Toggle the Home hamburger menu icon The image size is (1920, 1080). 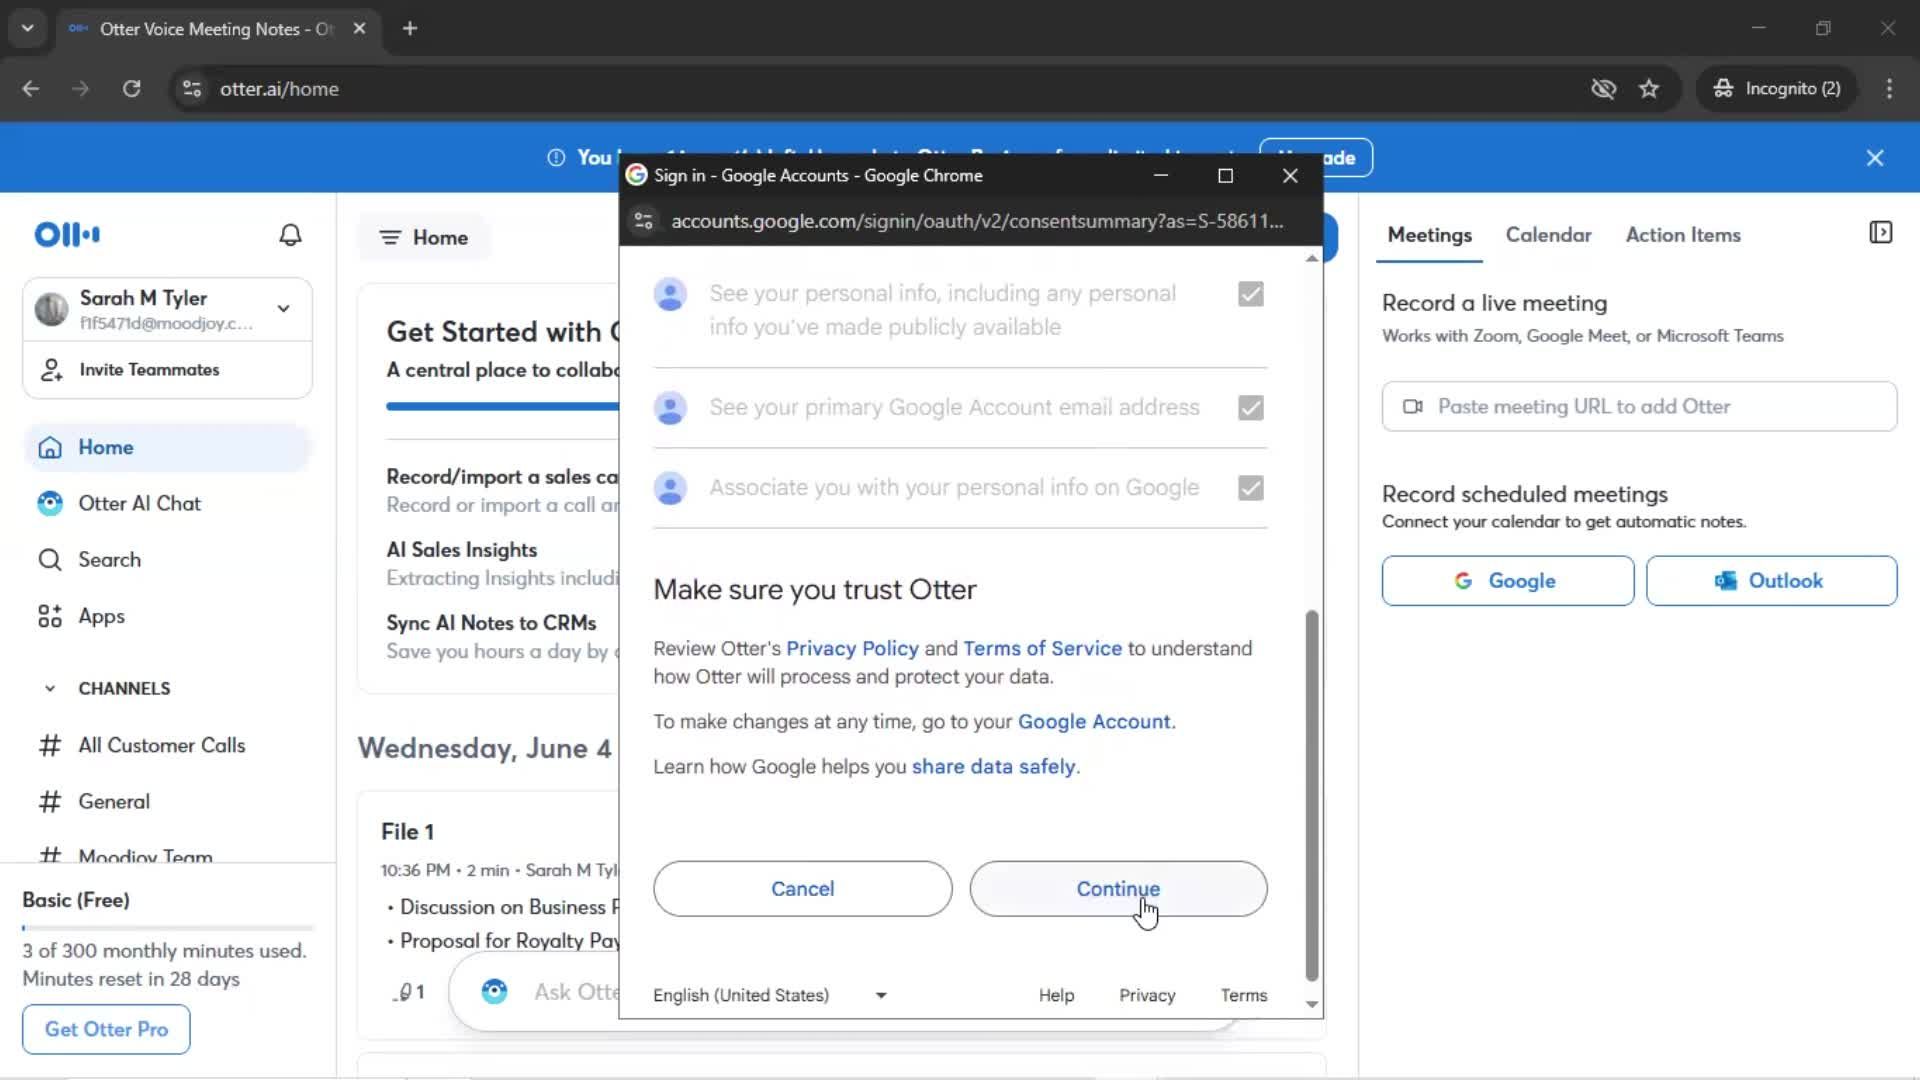pos(390,238)
